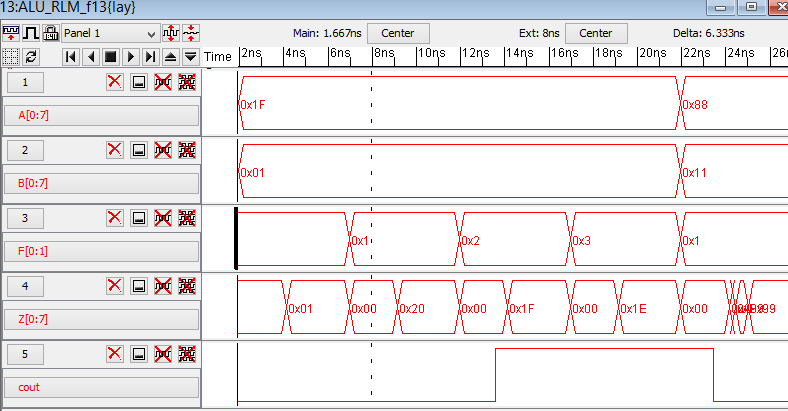The image size is (788, 411).
Task: Delete the B[0:7] panel with red X
Action: click(115, 150)
